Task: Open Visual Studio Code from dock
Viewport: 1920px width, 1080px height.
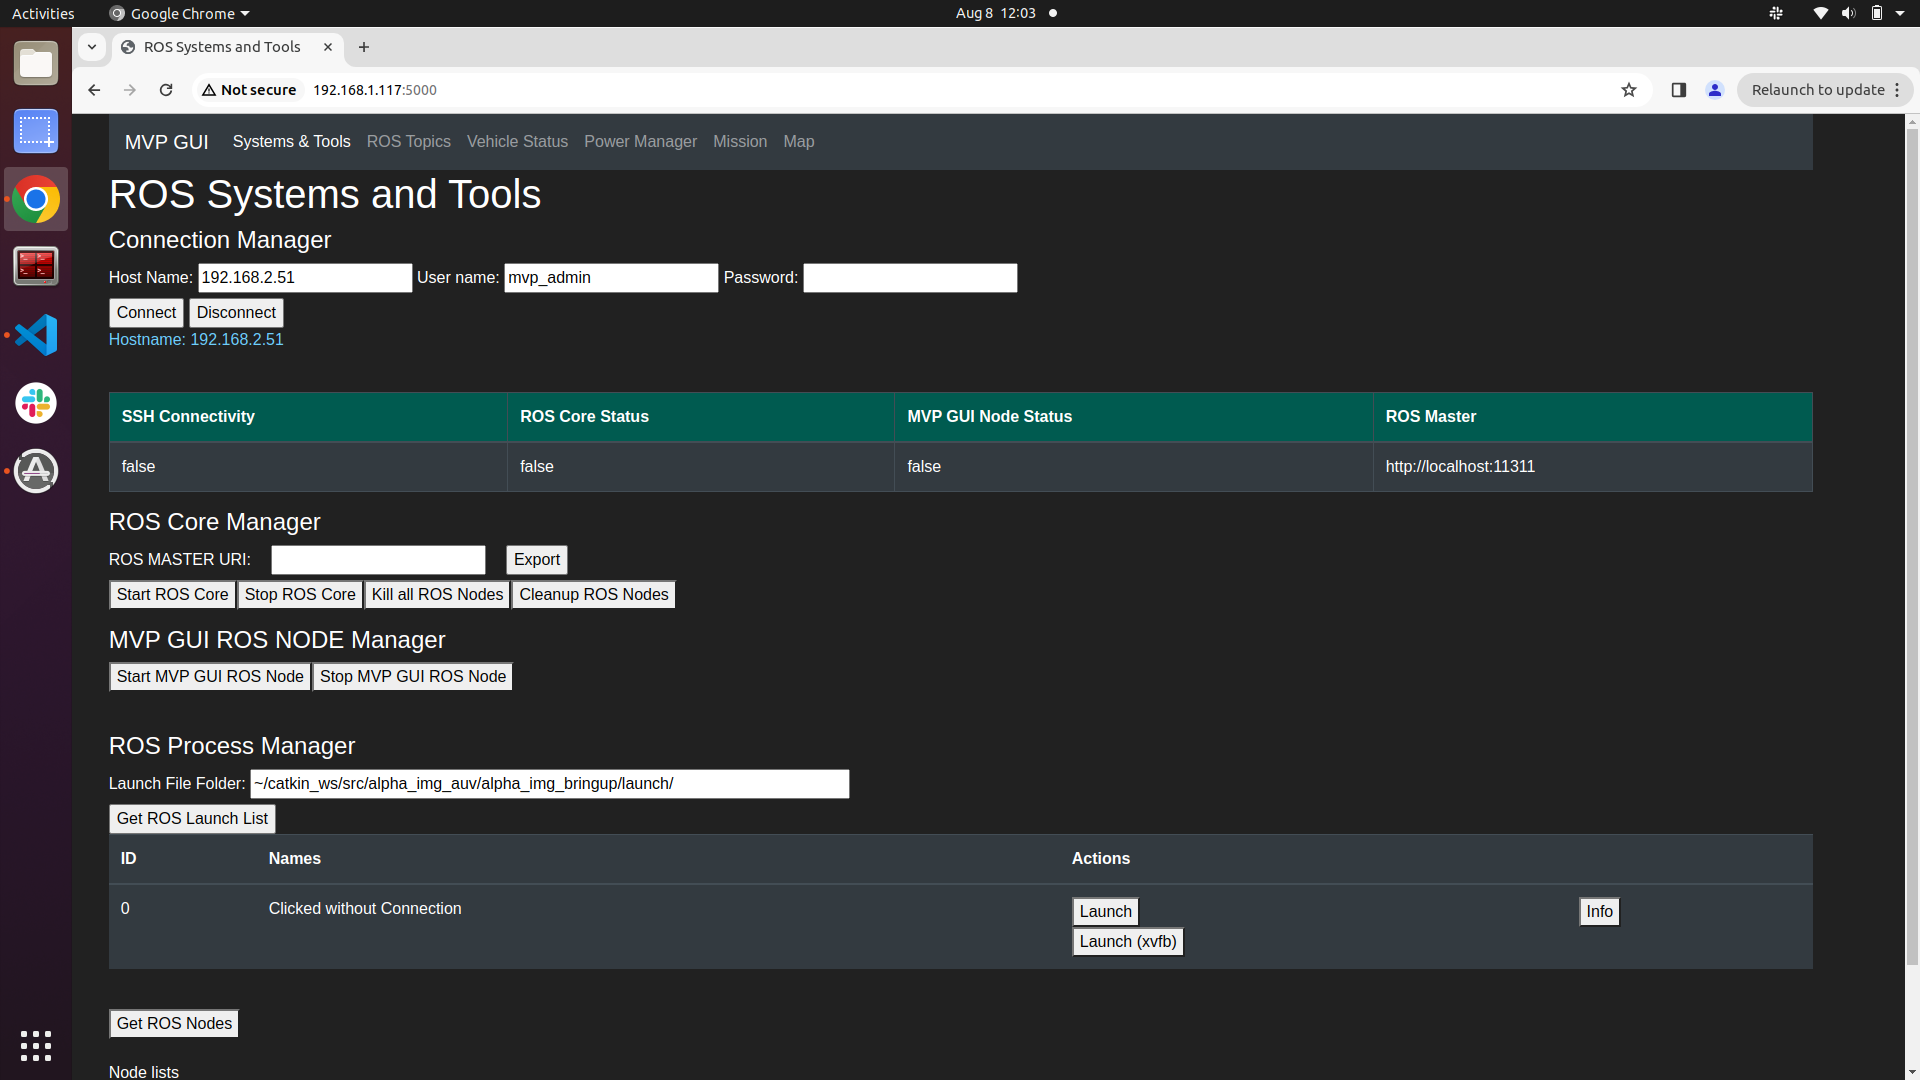Action: tap(36, 335)
